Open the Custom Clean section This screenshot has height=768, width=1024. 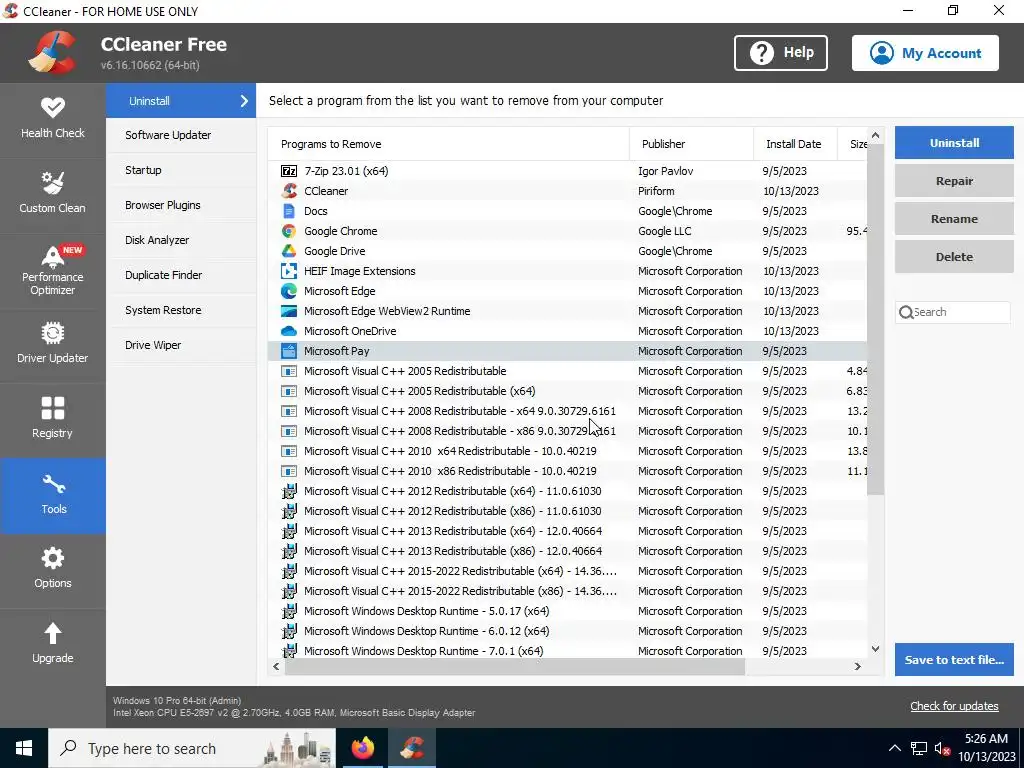(x=52, y=195)
